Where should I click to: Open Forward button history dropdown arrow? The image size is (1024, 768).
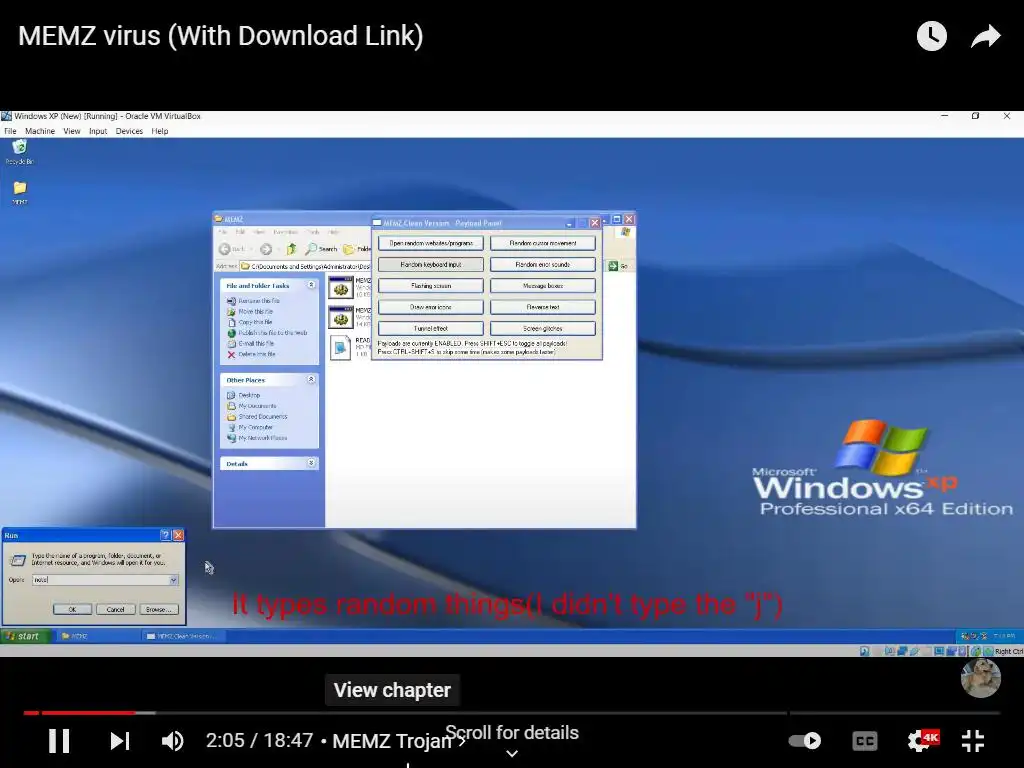[277, 249]
